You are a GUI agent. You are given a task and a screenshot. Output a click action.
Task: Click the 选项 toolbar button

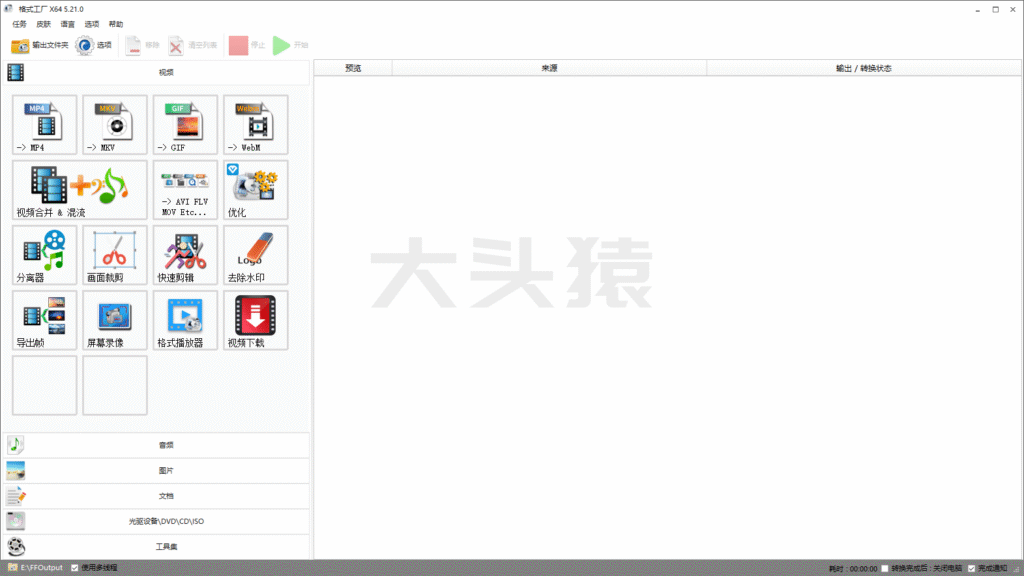94,45
